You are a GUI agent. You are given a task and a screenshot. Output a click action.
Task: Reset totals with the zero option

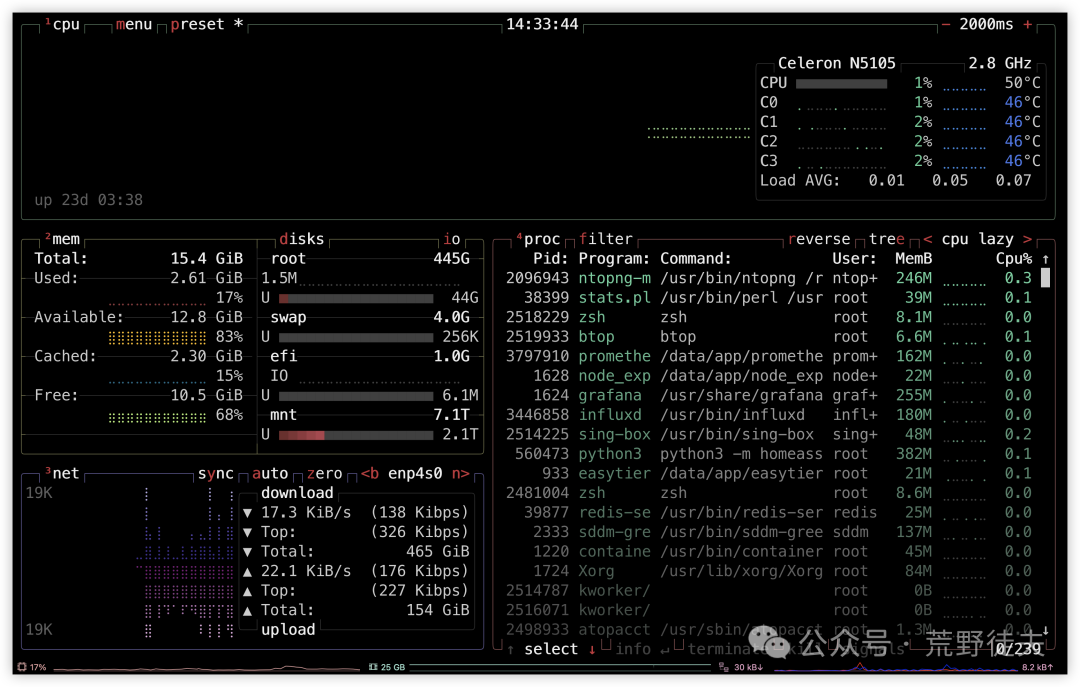(x=324, y=473)
